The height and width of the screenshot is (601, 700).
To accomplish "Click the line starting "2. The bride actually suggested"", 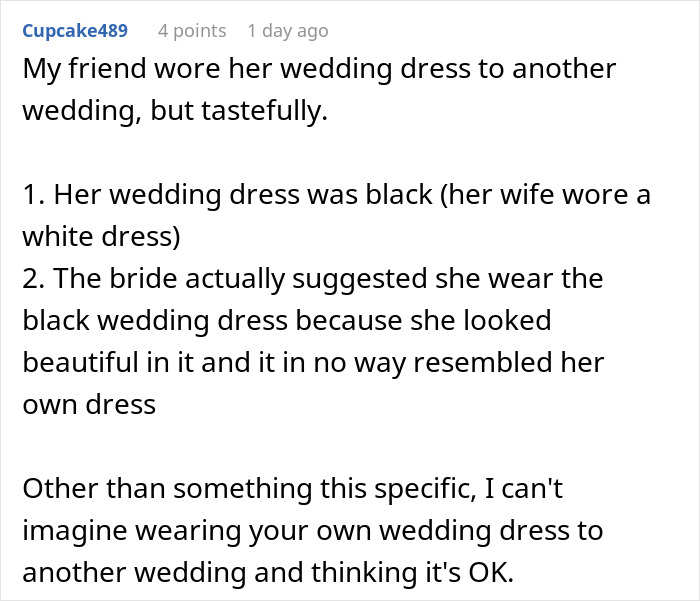I will tap(312, 279).
